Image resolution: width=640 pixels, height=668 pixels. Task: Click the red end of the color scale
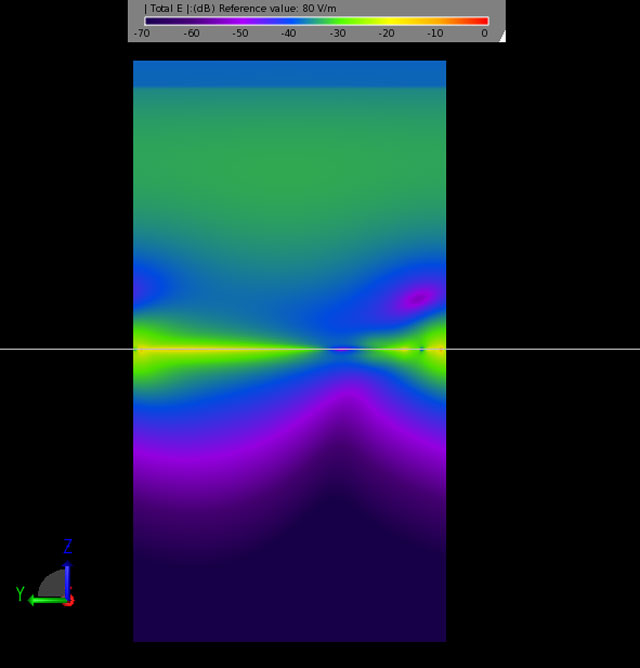coord(482,21)
